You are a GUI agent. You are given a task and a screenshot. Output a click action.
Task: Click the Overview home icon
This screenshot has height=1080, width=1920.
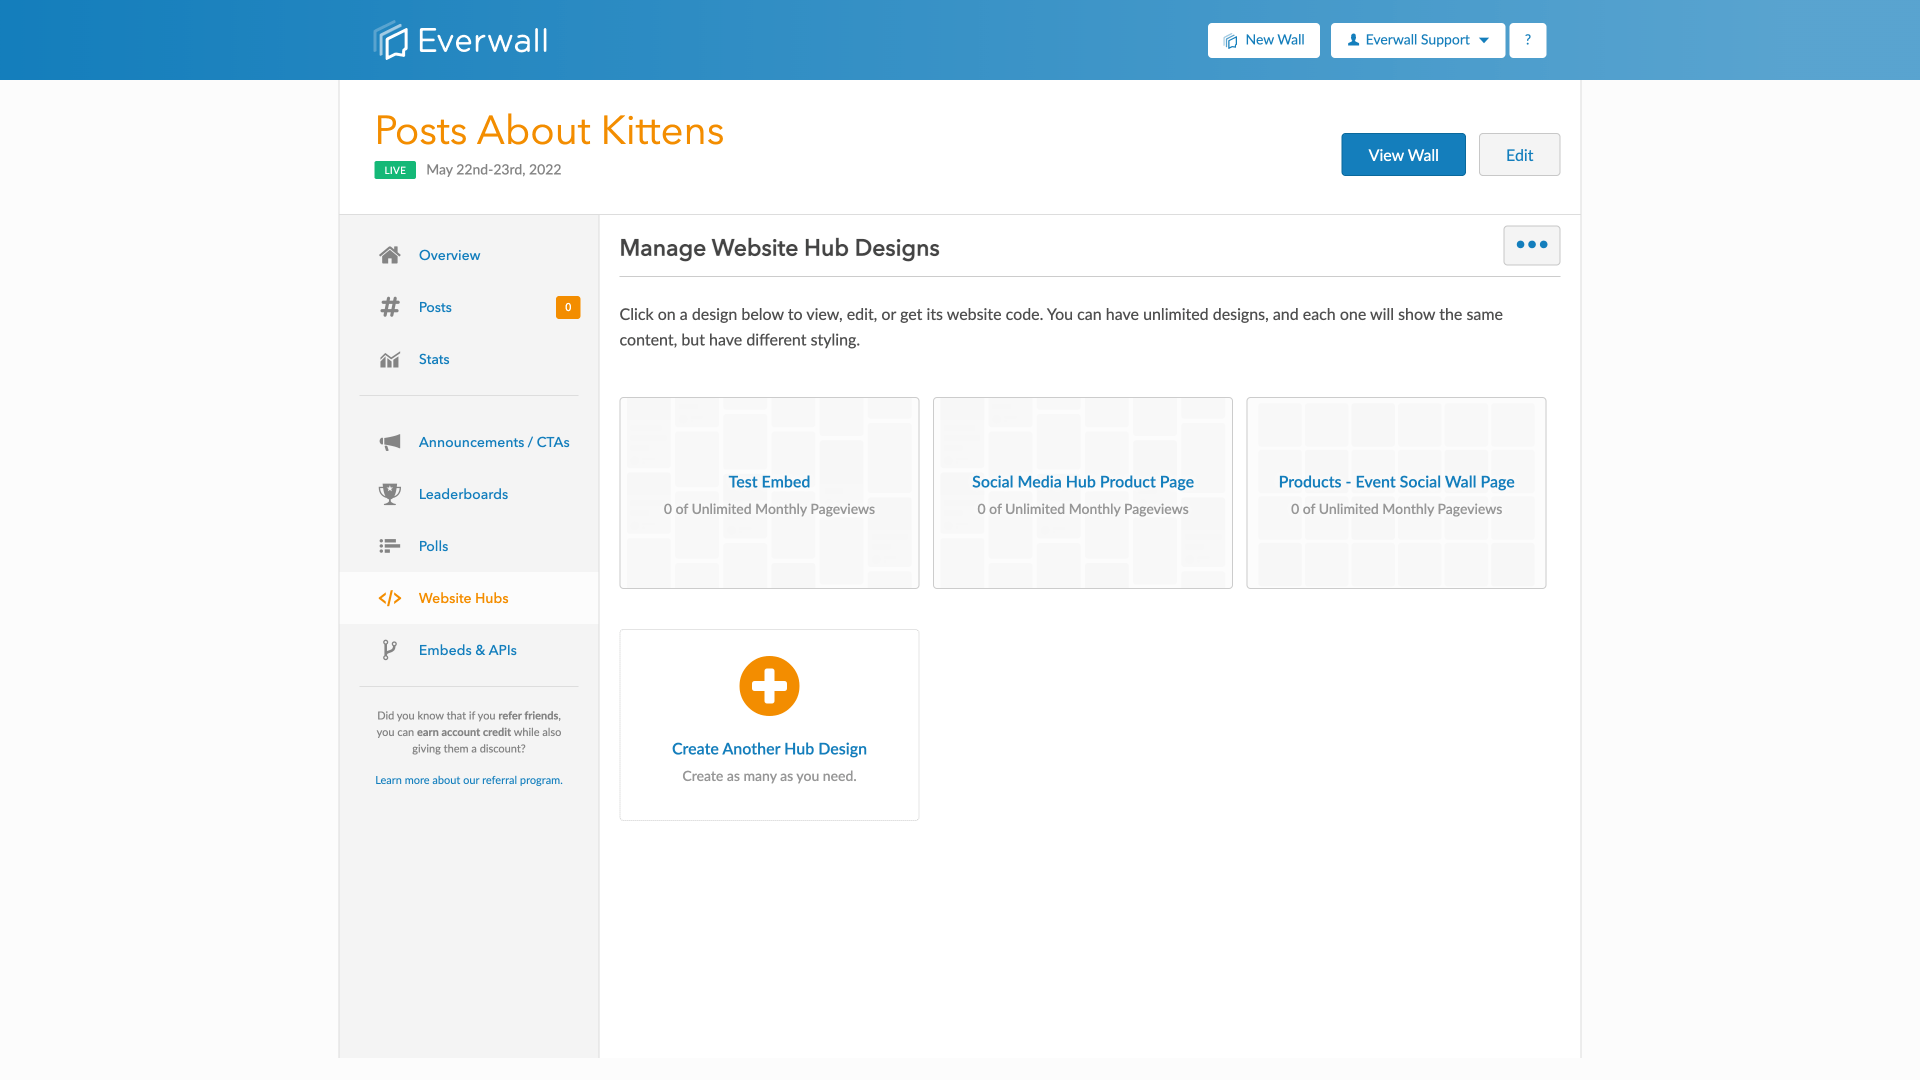(388, 255)
